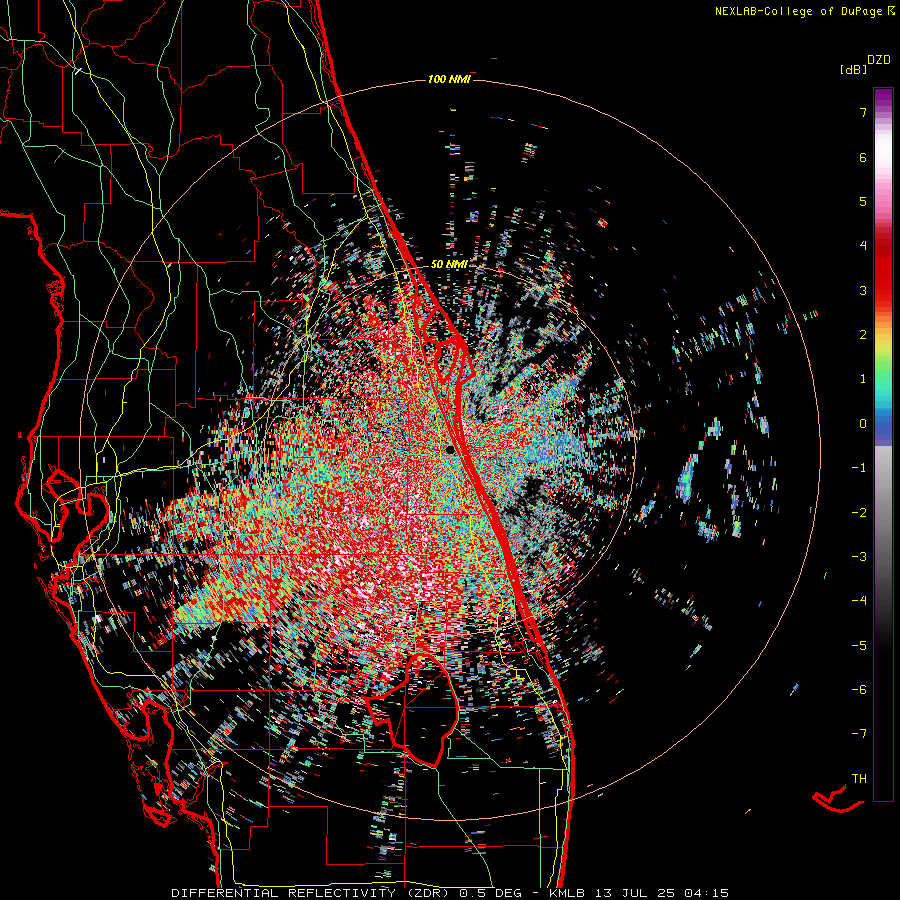Click the 5 value on the color scale
900x900 pixels.
point(863,201)
